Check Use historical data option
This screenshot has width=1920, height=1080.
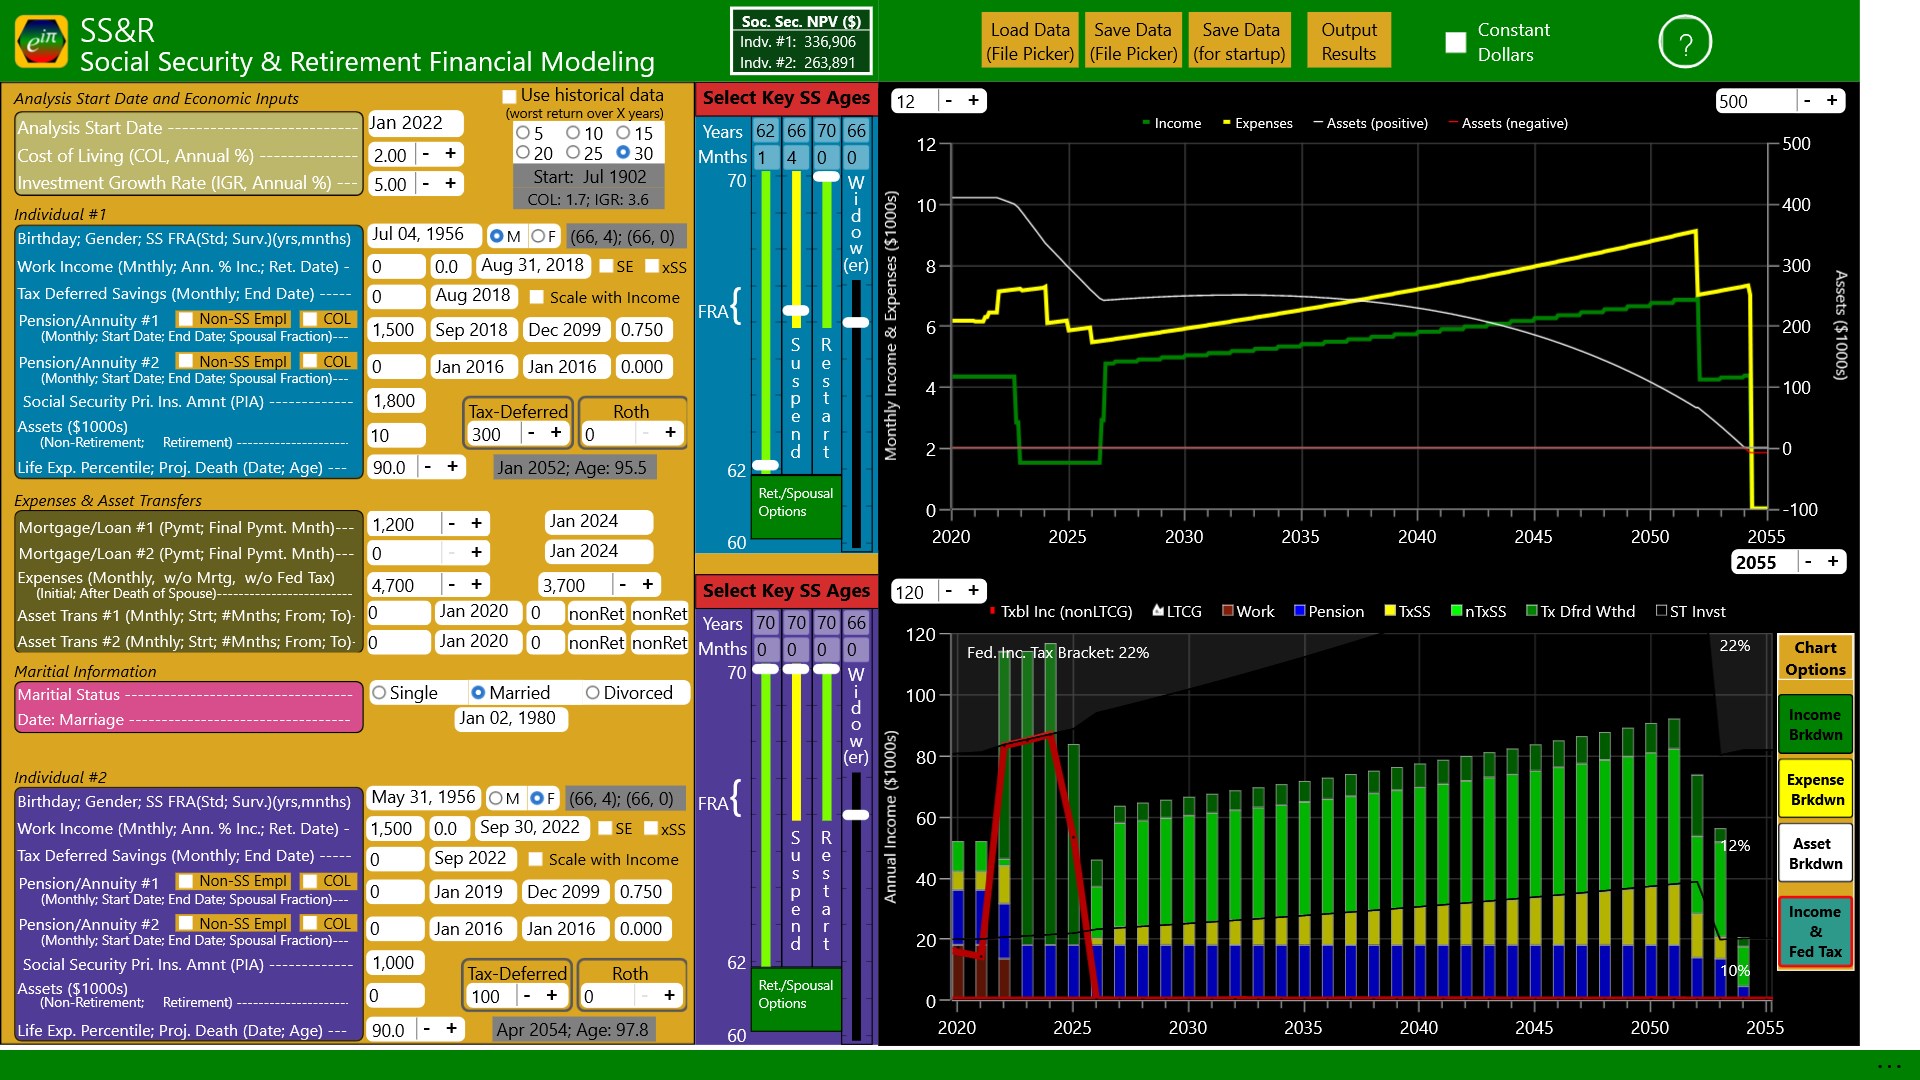pyautogui.click(x=510, y=96)
